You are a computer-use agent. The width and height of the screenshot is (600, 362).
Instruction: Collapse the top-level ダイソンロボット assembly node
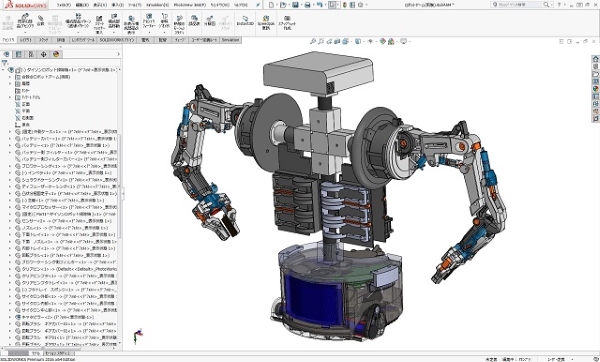(3, 70)
